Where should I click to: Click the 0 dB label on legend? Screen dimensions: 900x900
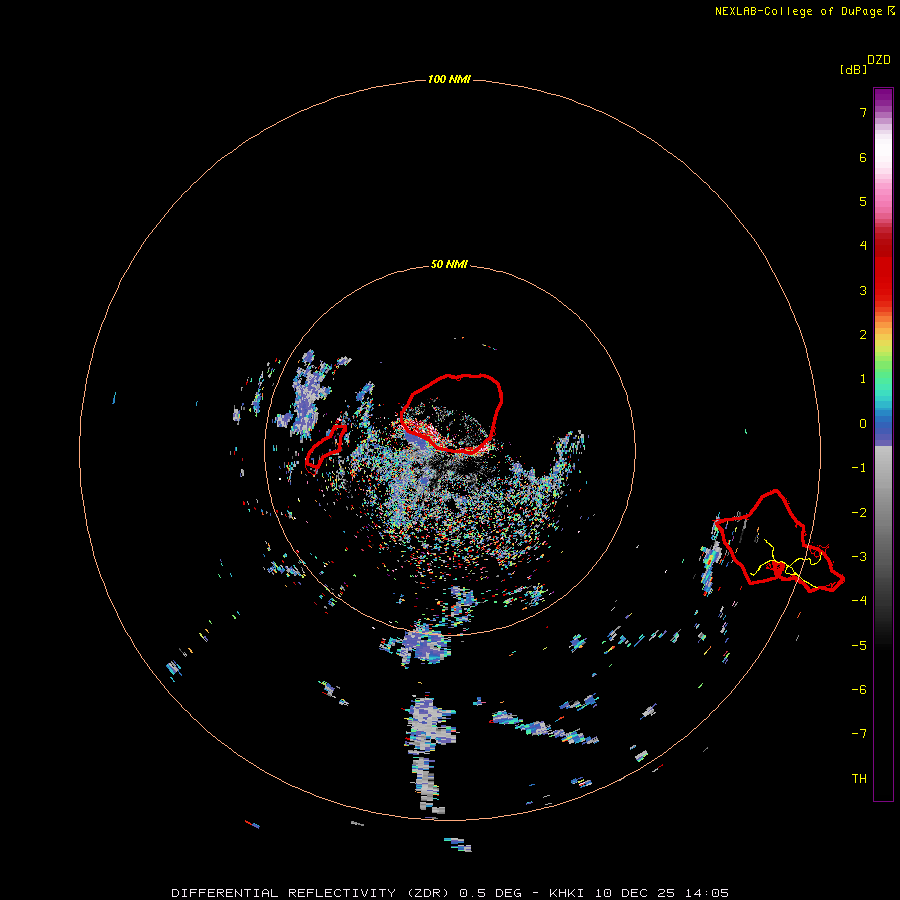[863, 424]
